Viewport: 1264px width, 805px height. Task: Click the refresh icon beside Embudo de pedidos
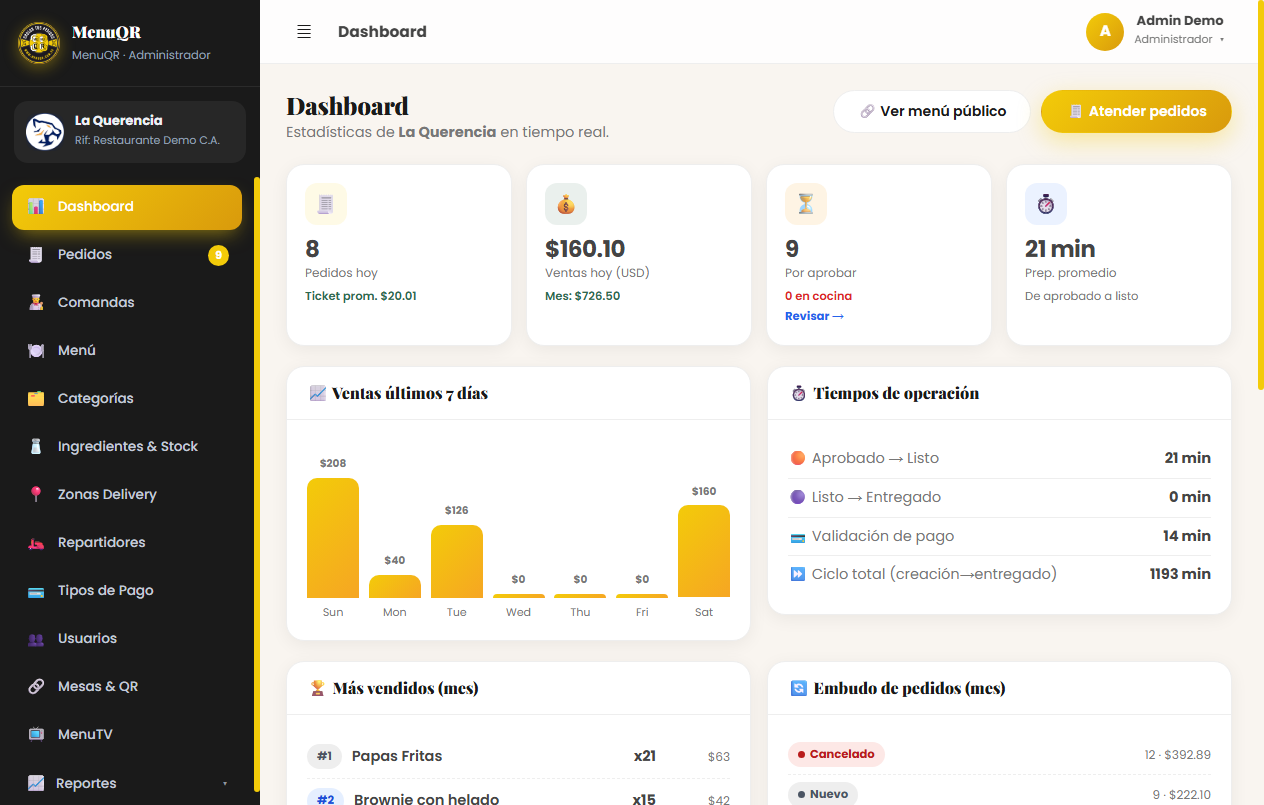tap(798, 688)
